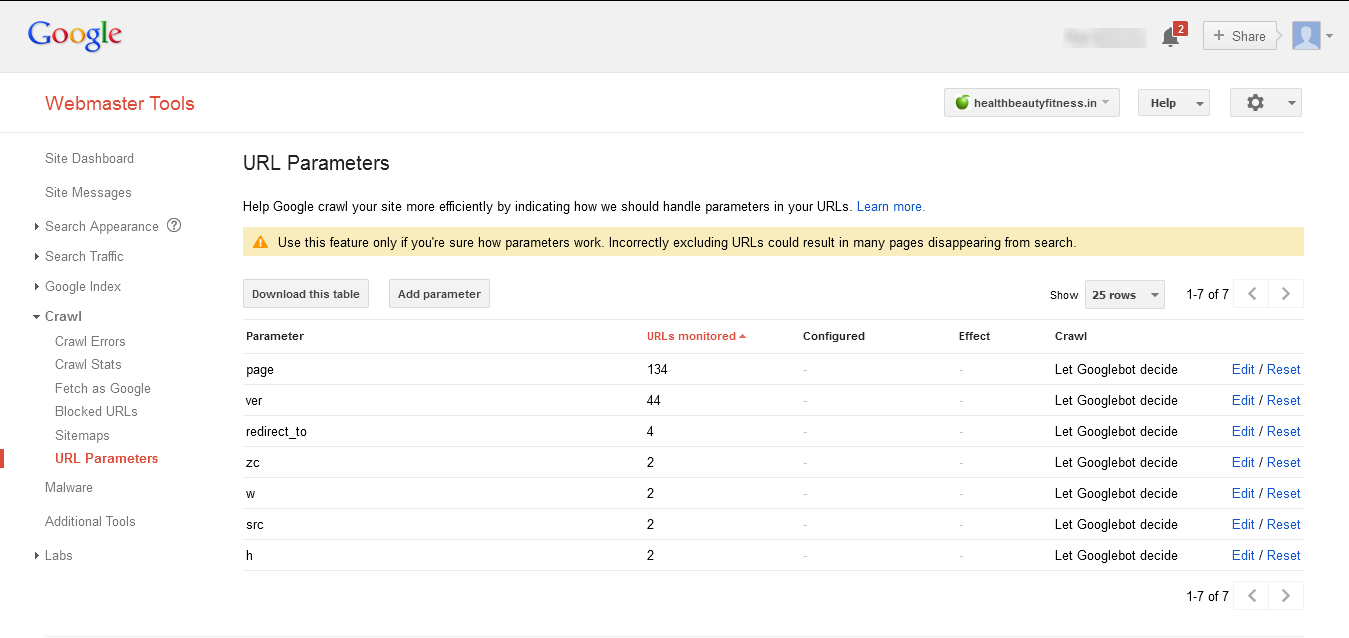
Task: Click next page arrow at table bottom
Action: [x=1286, y=596]
